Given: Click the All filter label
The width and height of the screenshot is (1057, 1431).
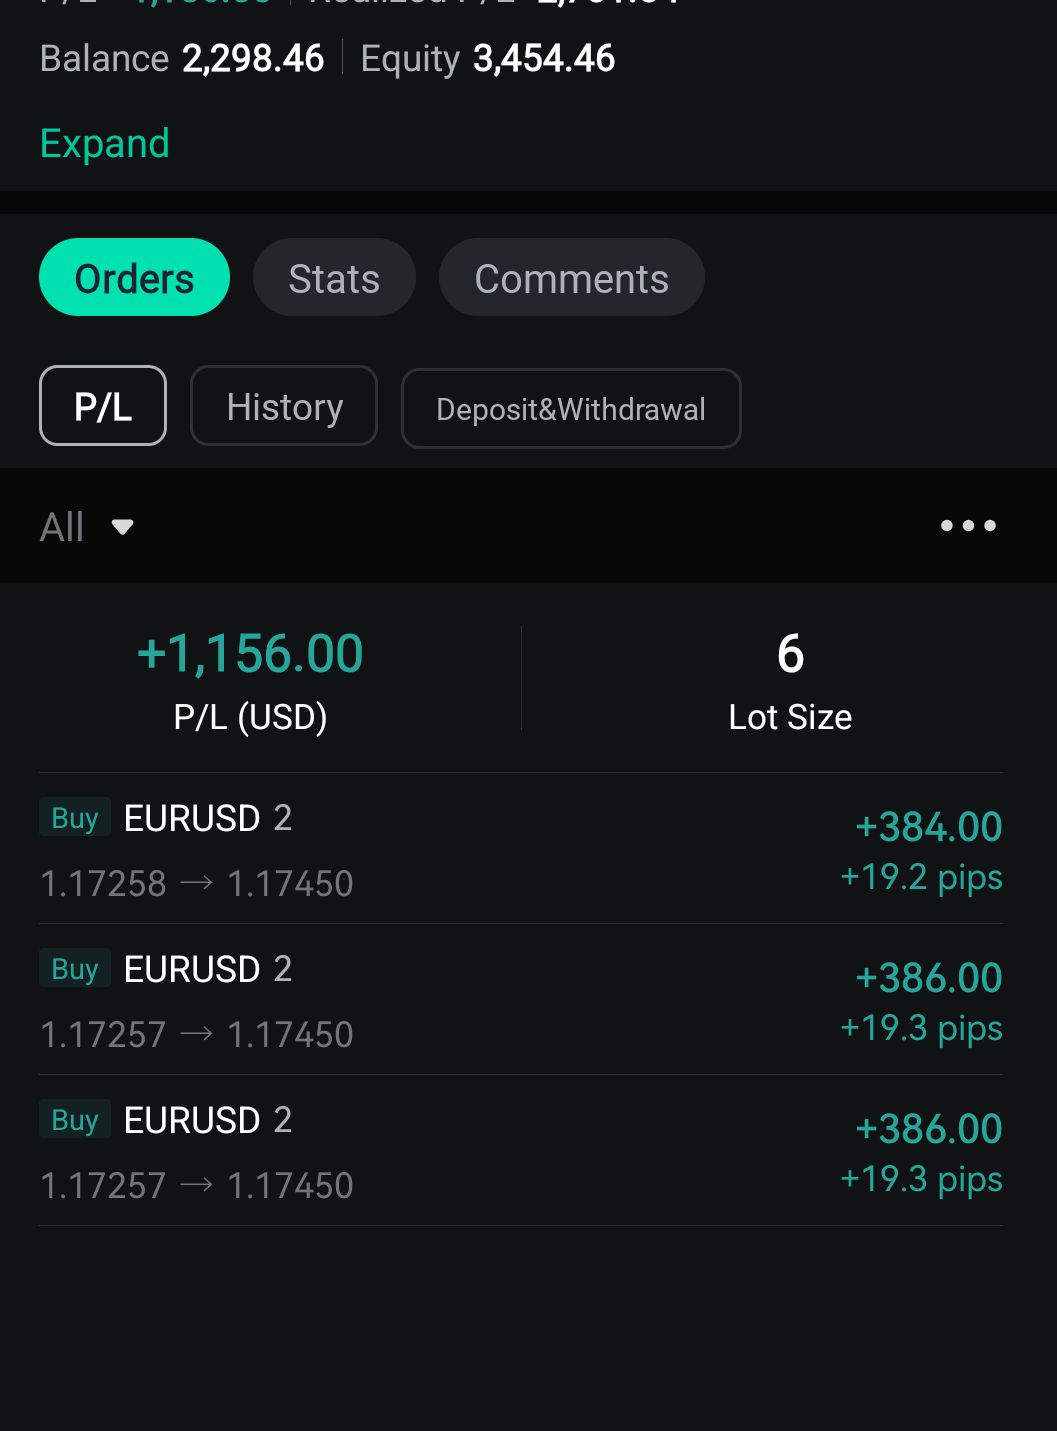Looking at the screenshot, I should pyautogui.click(x=62, y=527).
